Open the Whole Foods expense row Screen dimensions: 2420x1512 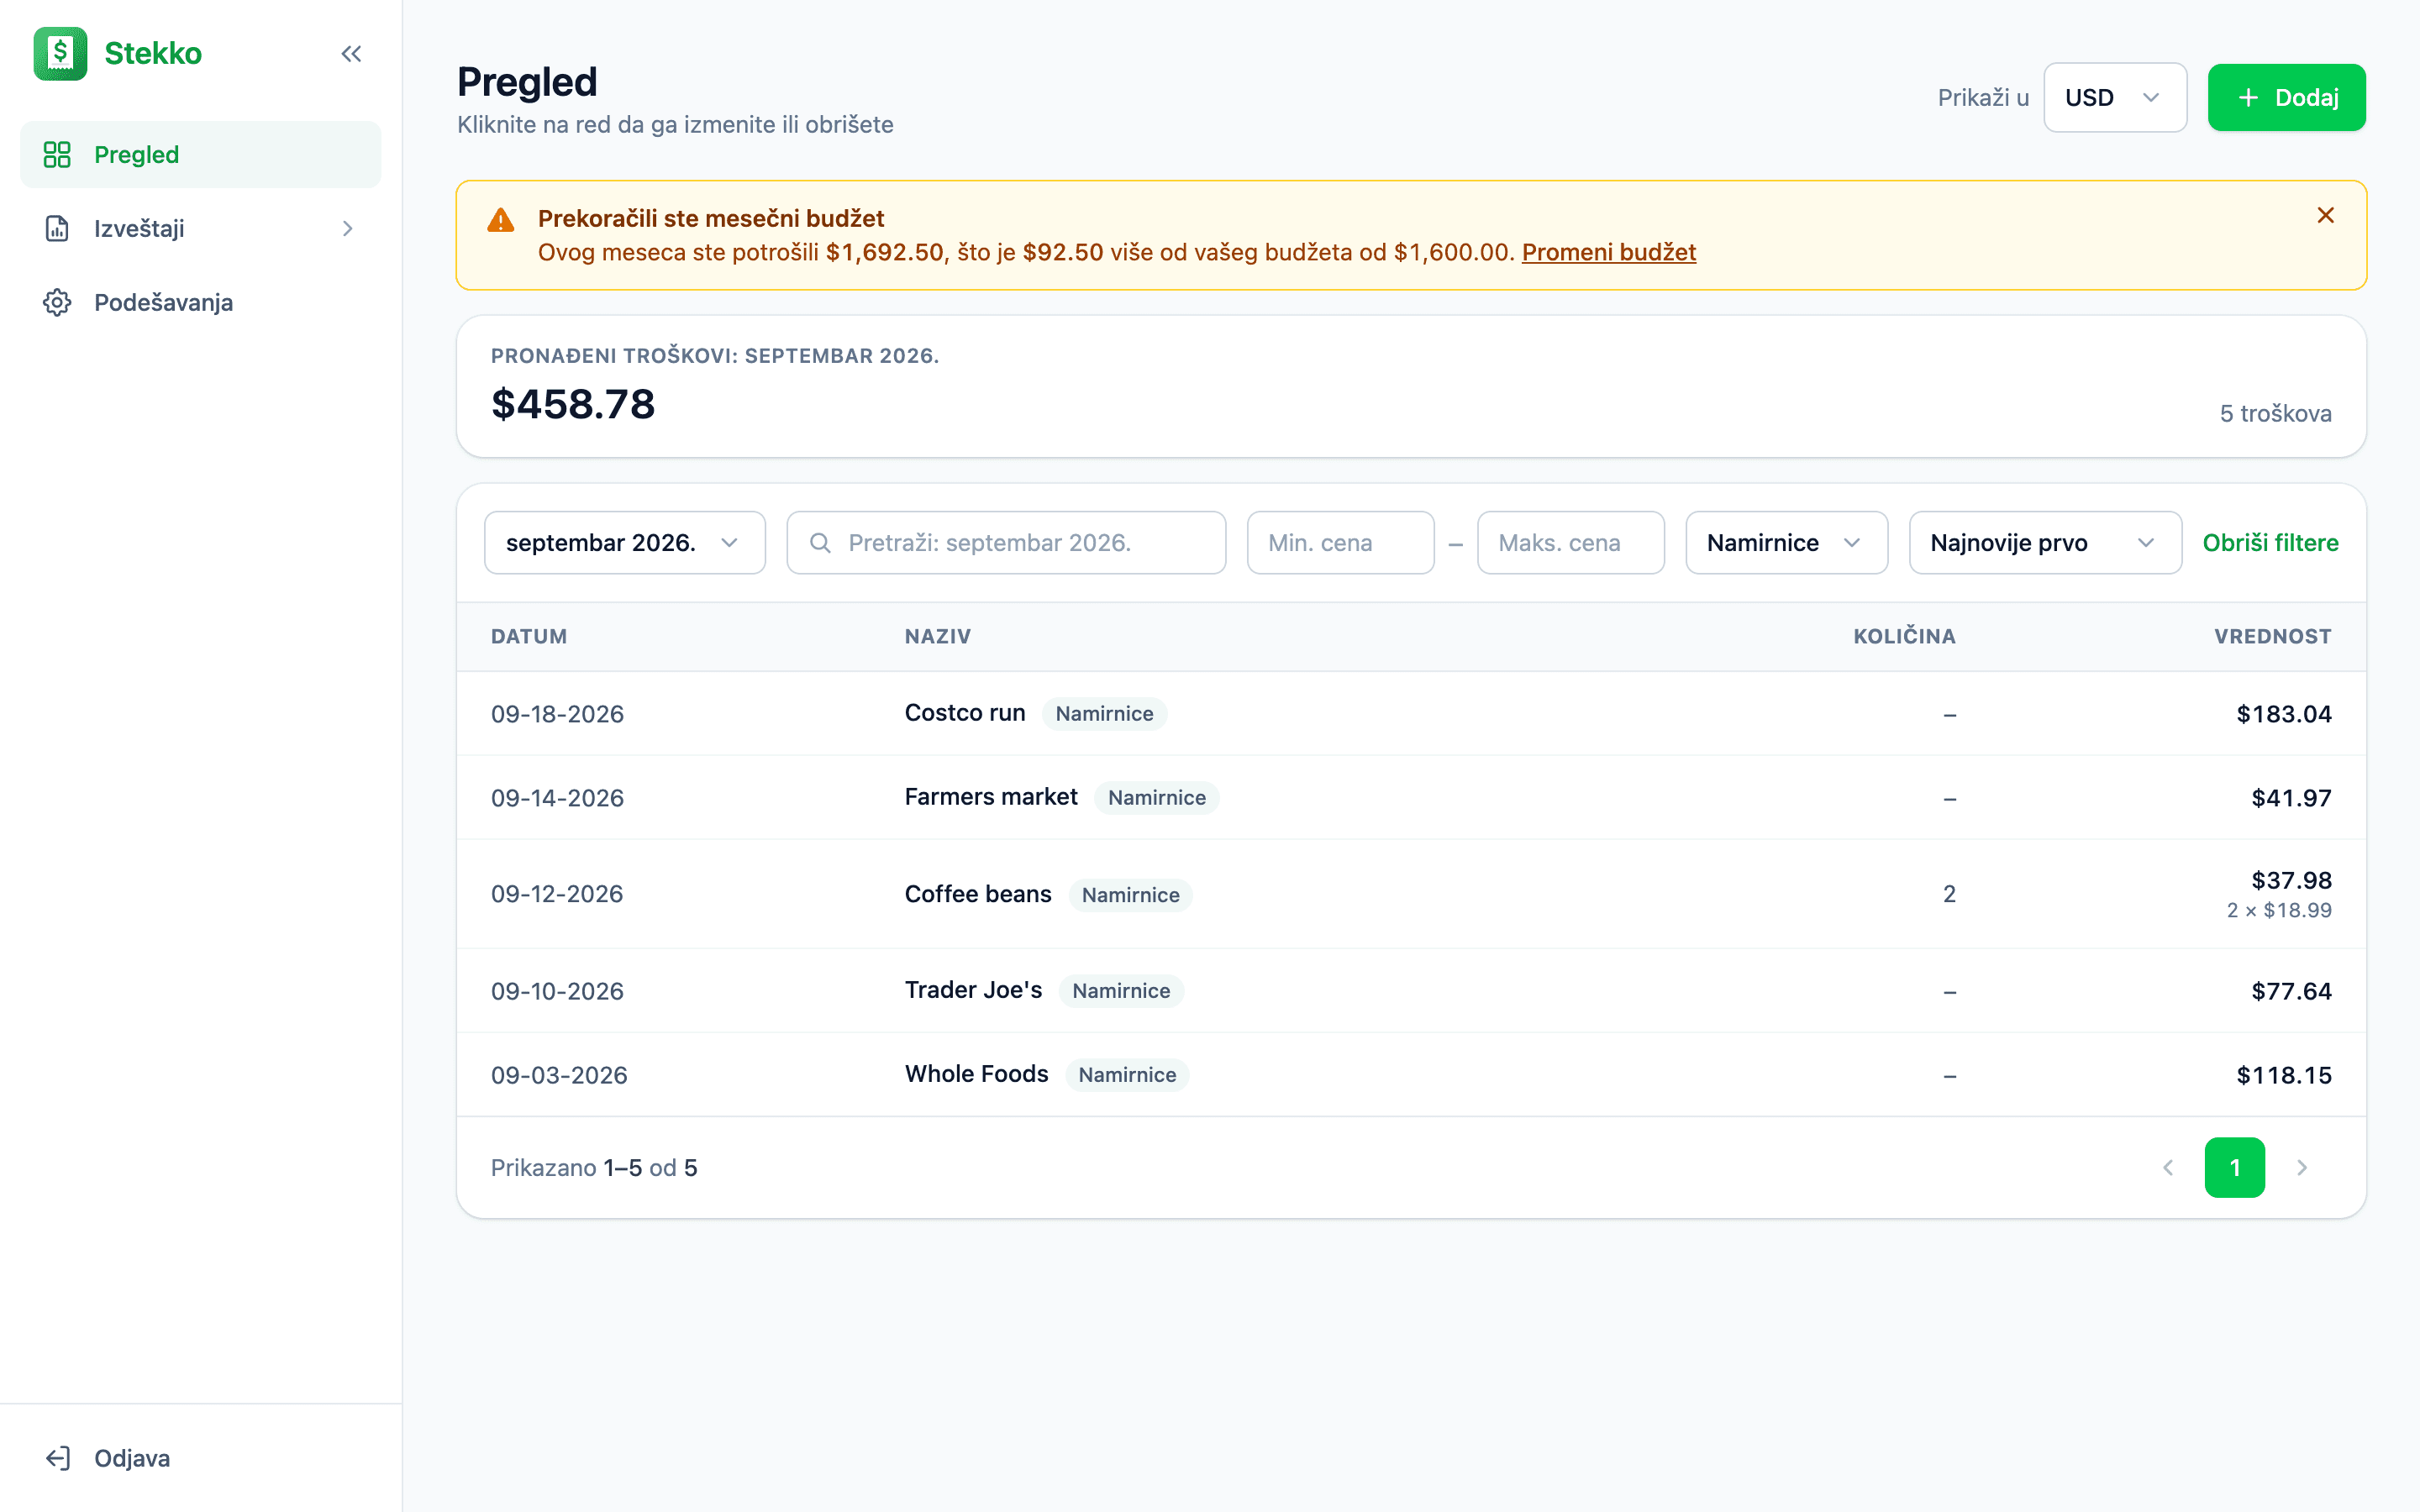[1411, 1075]
